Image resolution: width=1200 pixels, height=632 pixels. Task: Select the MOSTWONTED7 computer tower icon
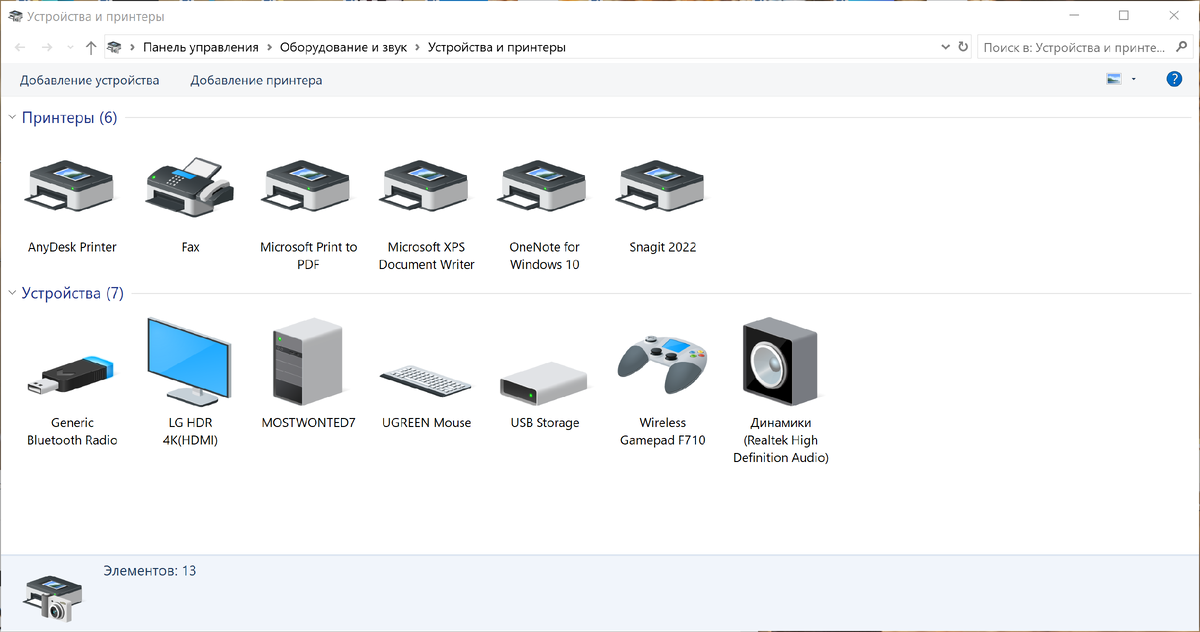click(x=308, y=361)
